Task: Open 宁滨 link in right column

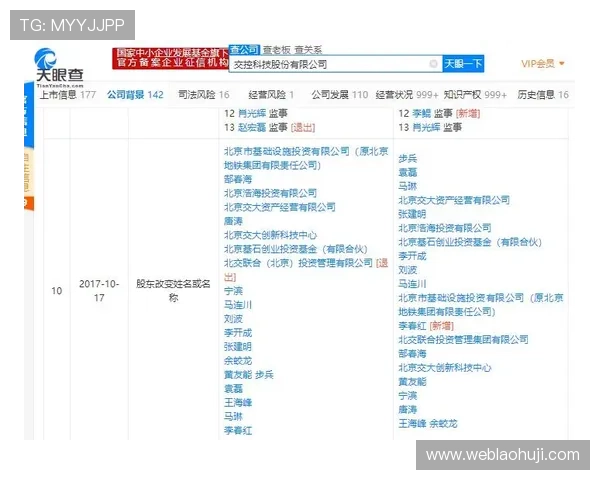Action: tap(408, 396)
